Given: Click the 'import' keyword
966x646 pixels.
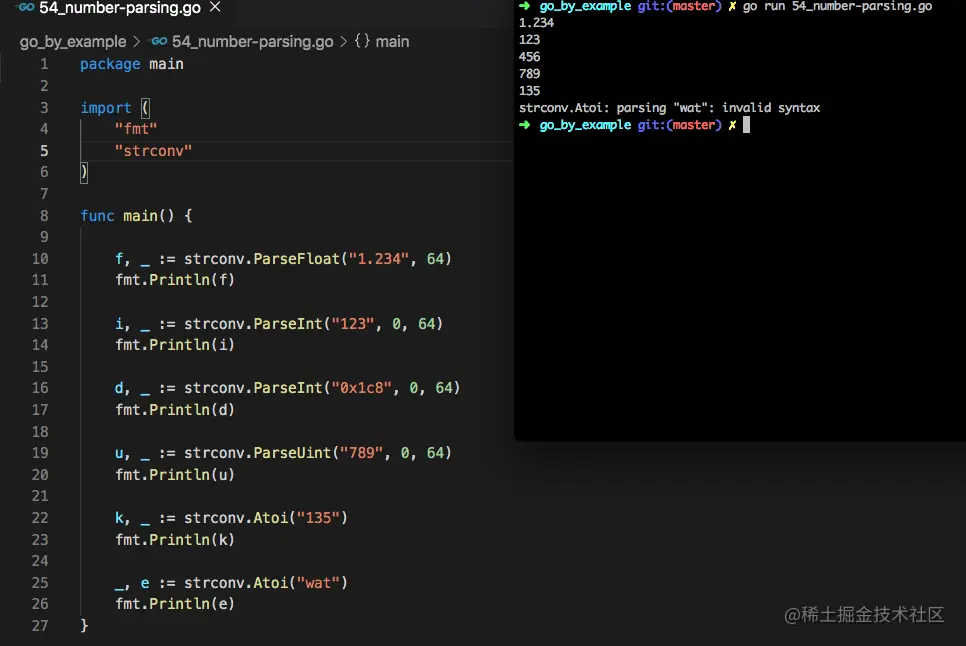Looking at the screenshot, I should pos(105,108).
